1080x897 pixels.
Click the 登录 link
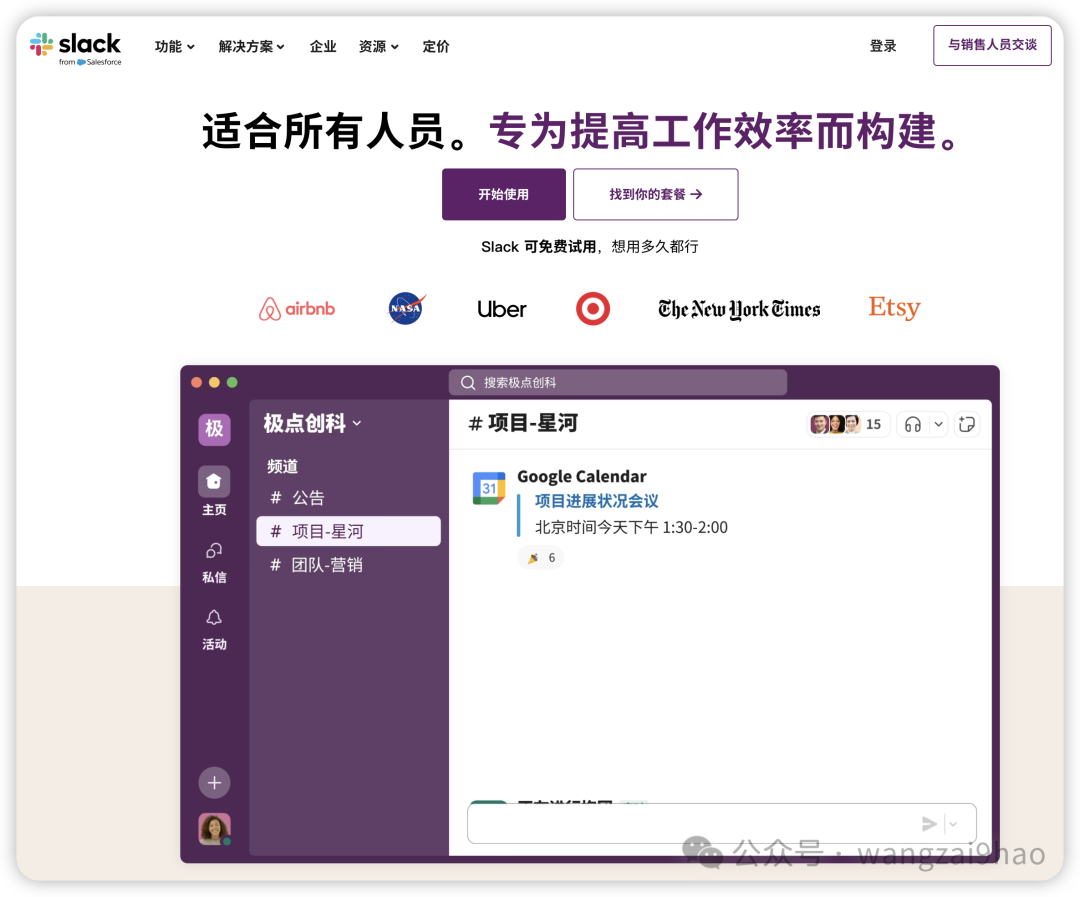[883, 45]
